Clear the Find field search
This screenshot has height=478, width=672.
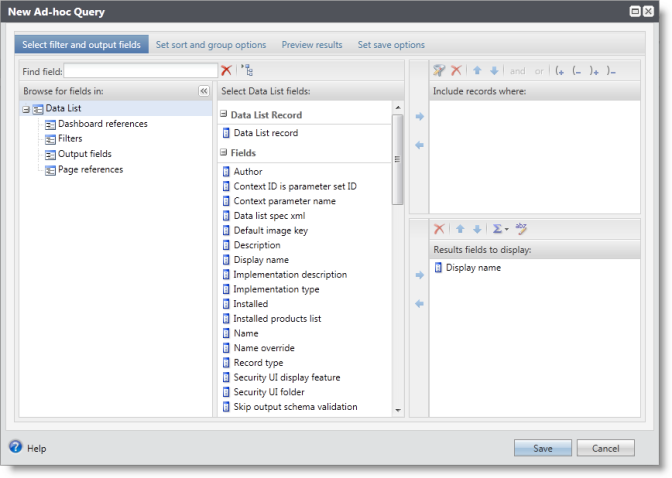pyautogui.click(x=227, y=71)
